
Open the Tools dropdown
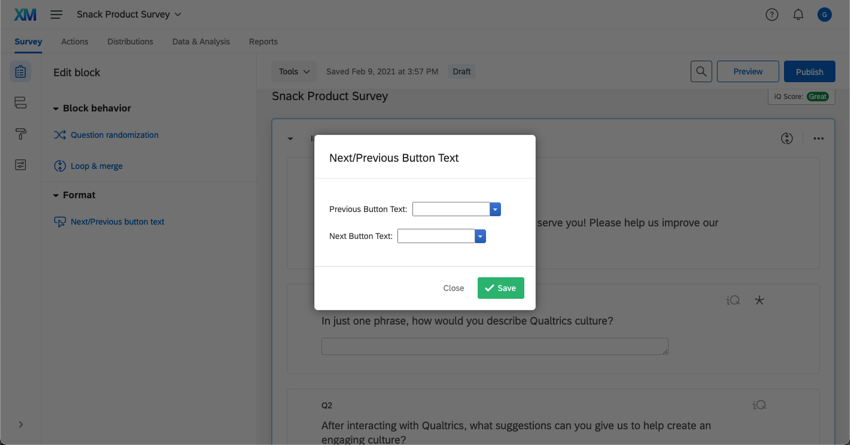294,72
